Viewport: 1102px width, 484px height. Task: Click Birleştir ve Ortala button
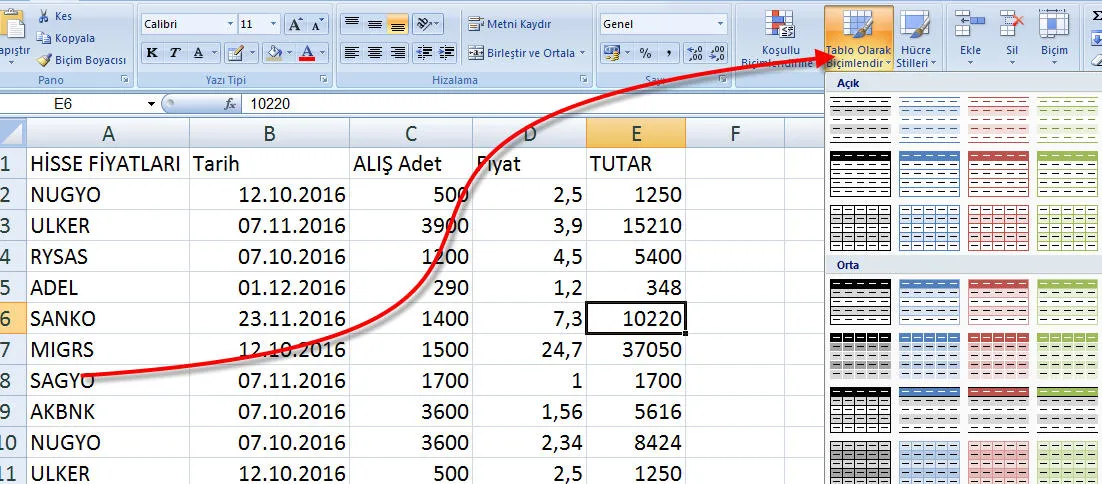tap(529, 53)
